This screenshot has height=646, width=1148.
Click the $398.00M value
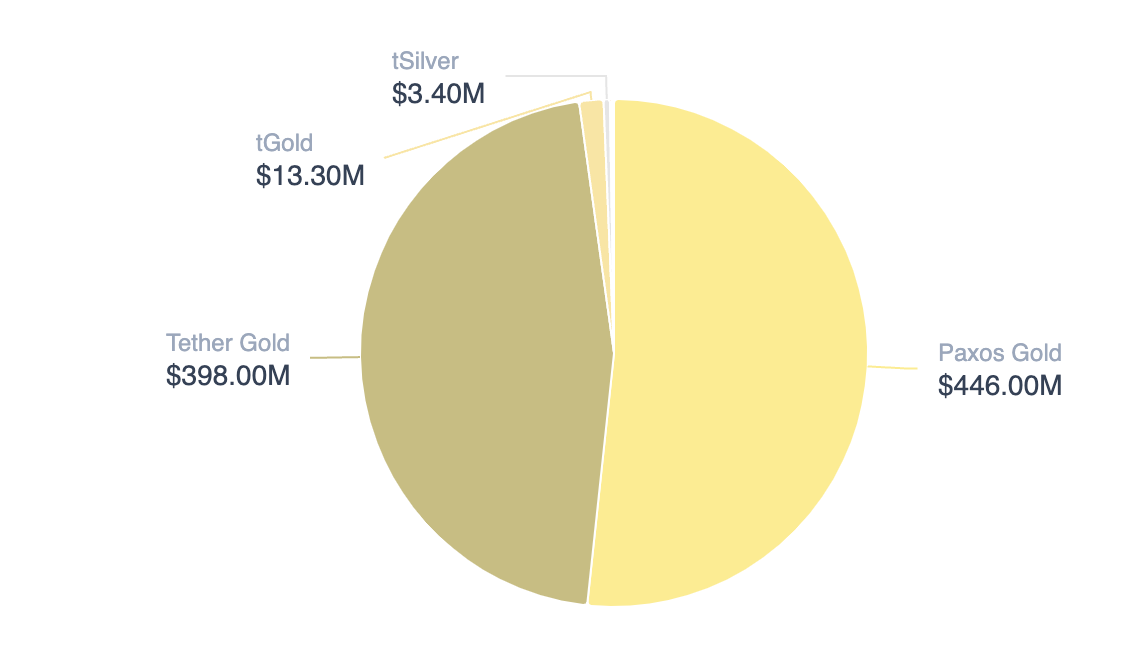point(228,376)
